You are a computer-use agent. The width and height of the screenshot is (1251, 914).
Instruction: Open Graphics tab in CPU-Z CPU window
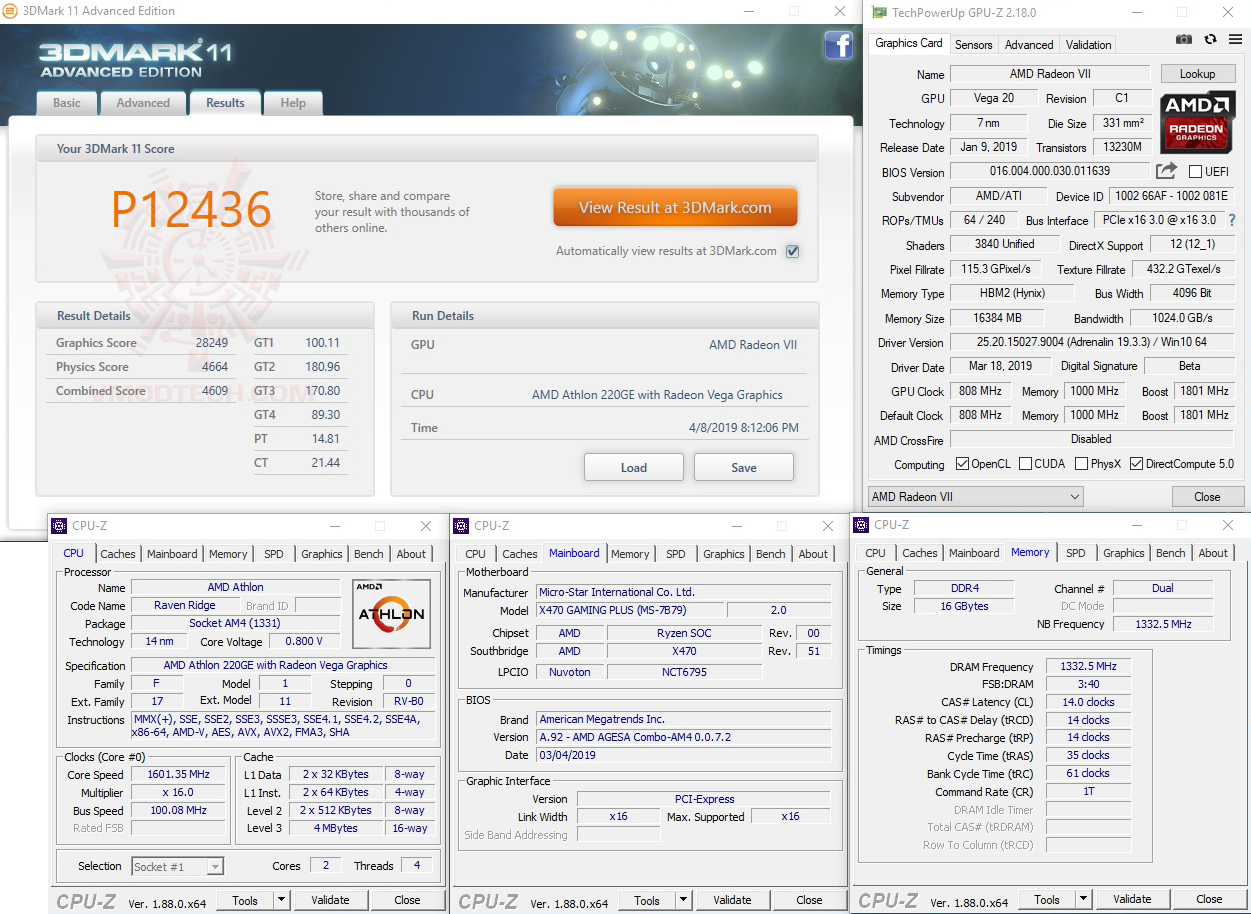coord(321,554)
